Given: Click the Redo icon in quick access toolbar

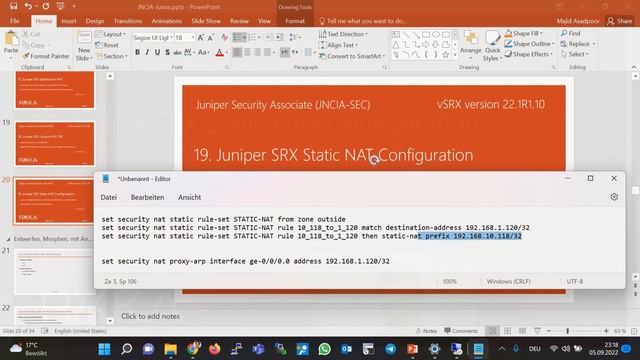Looking at the screenshot, I should click(x=46, y=7).
